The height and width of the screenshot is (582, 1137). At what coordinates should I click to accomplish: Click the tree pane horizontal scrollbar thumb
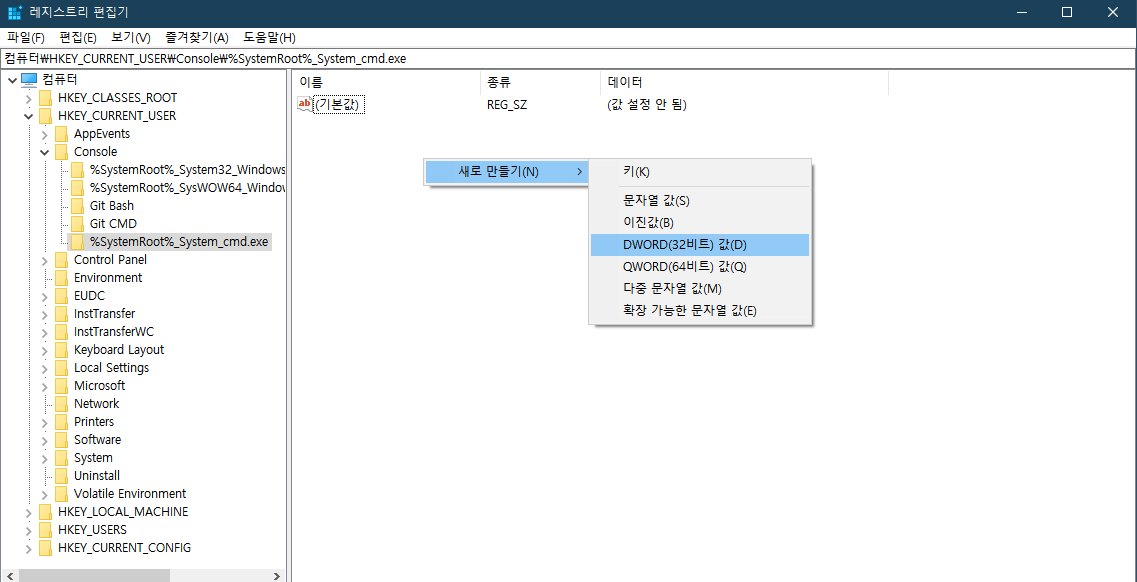pyautogui.click(x=94, y=576)
